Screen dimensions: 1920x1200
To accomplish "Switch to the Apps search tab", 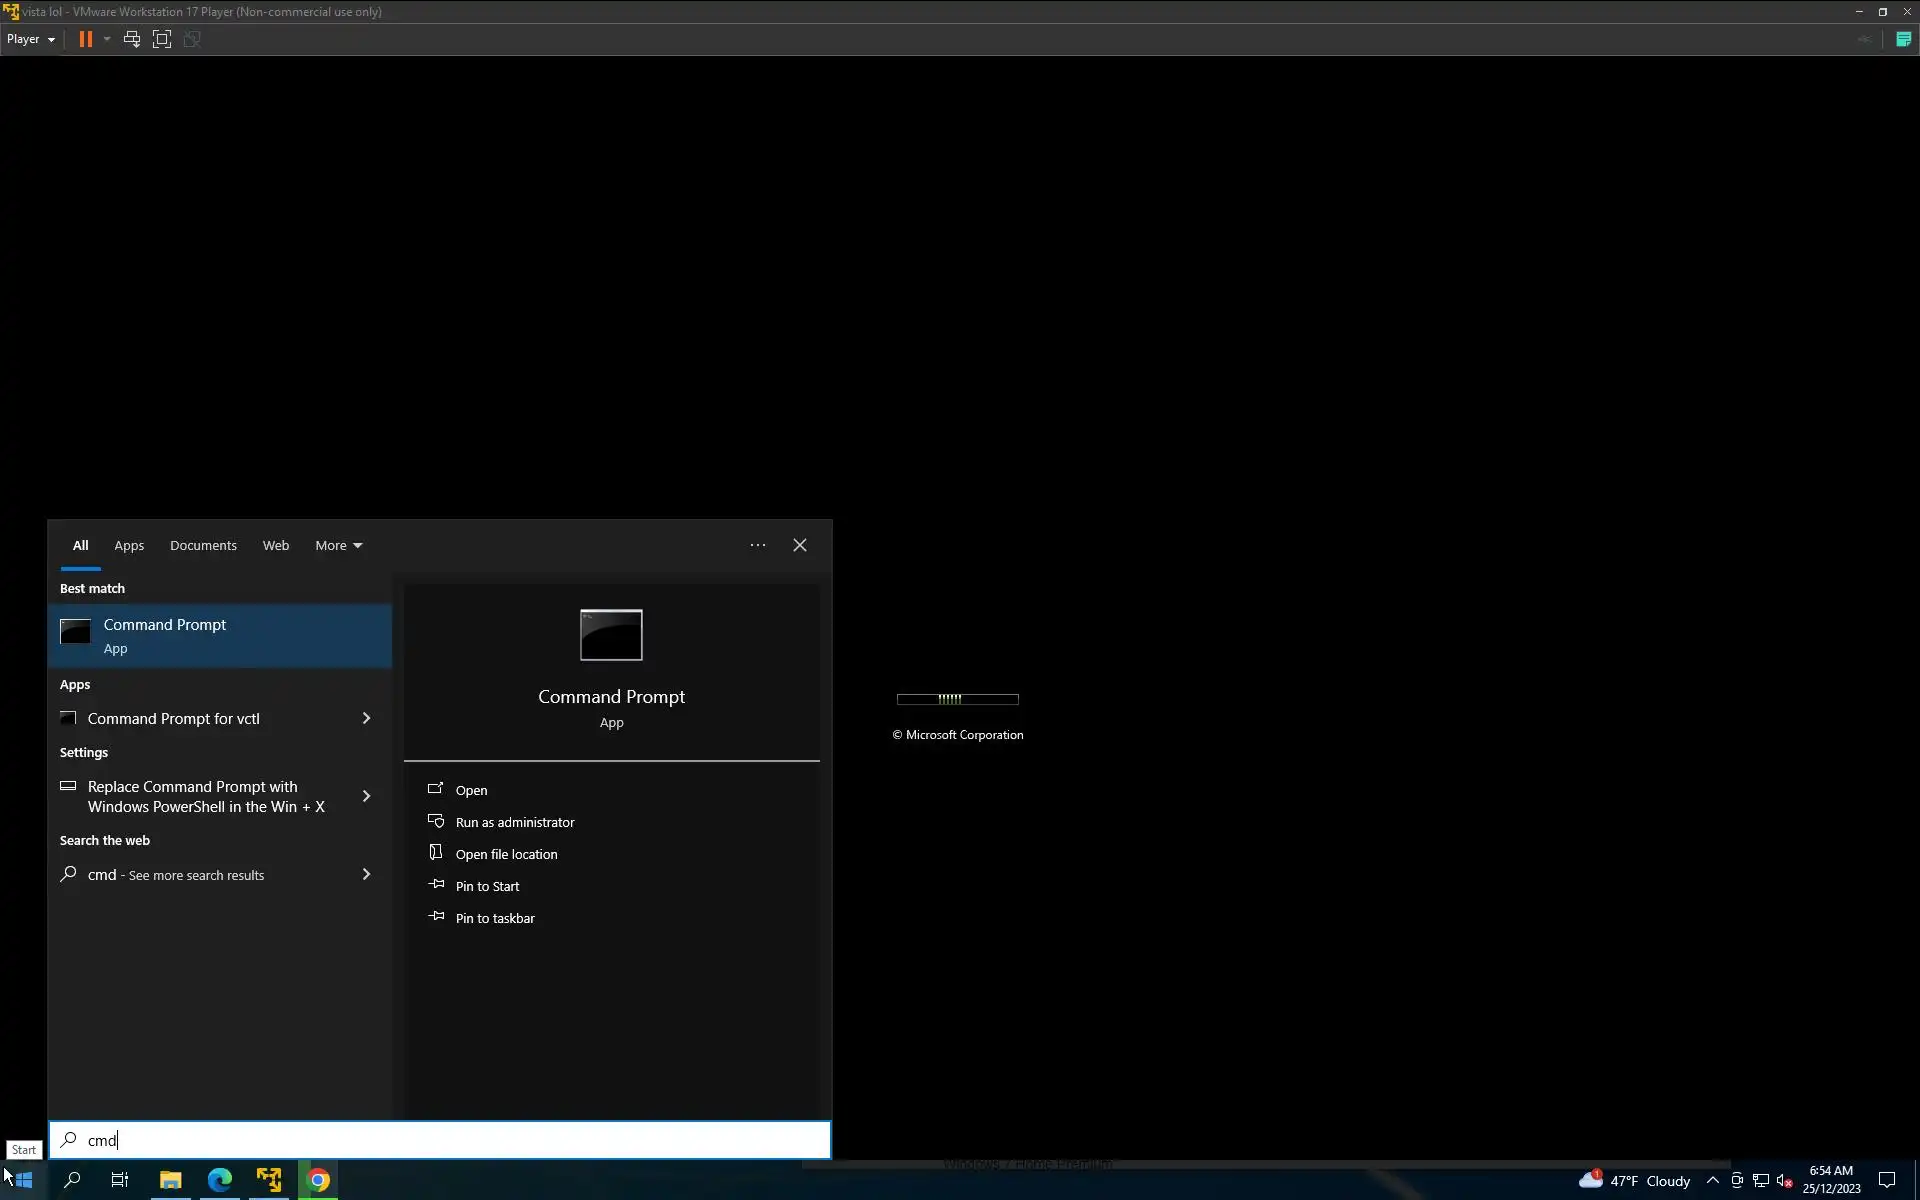I will 129,545.
